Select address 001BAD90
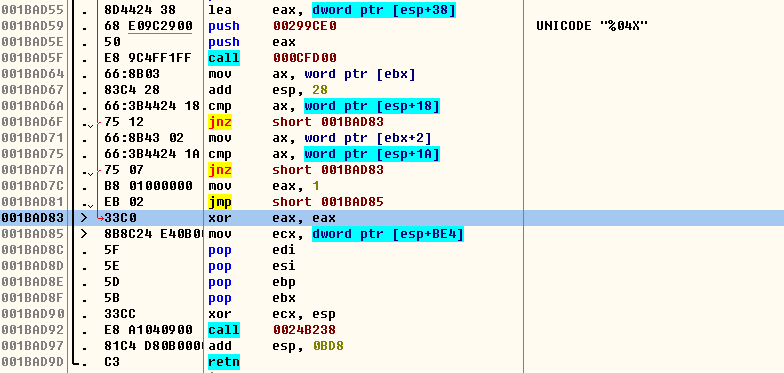784x373 pixels. coord(32,314)
